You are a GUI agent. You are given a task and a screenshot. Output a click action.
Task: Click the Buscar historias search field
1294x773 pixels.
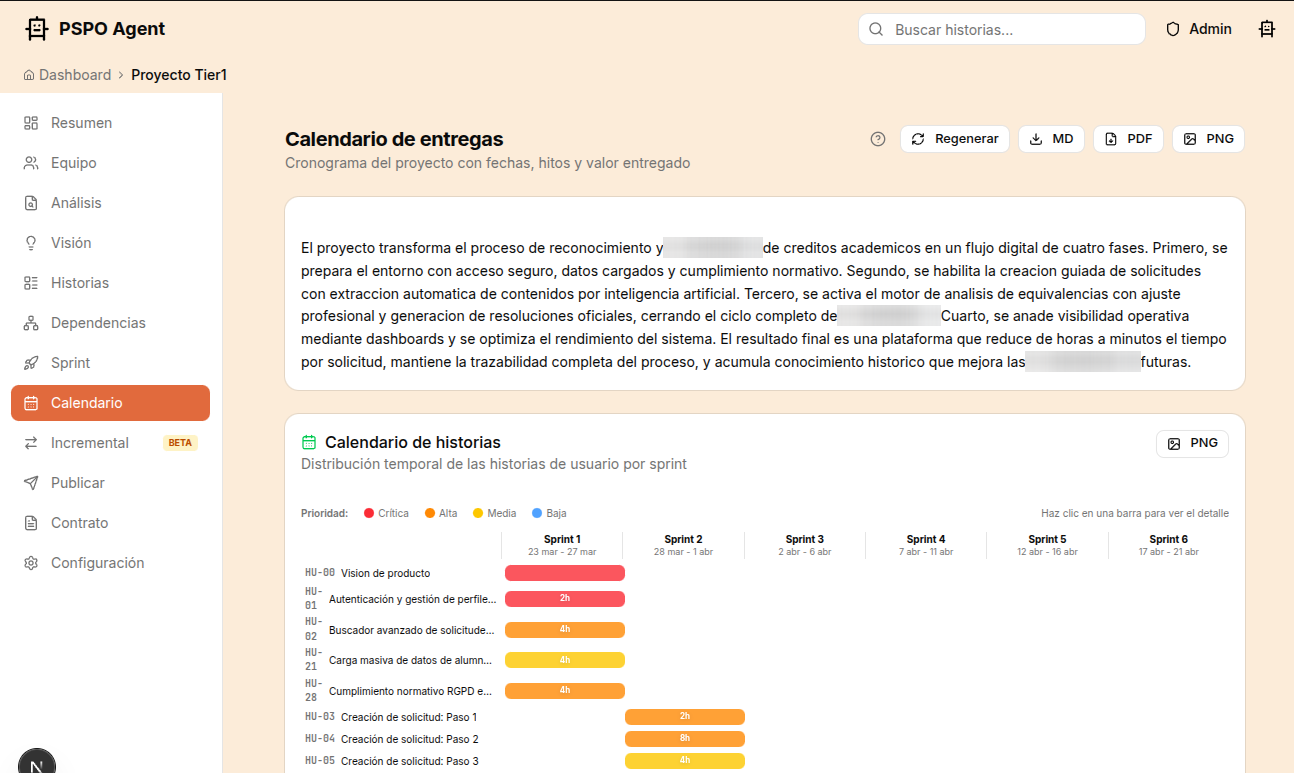coord(1000,29)
